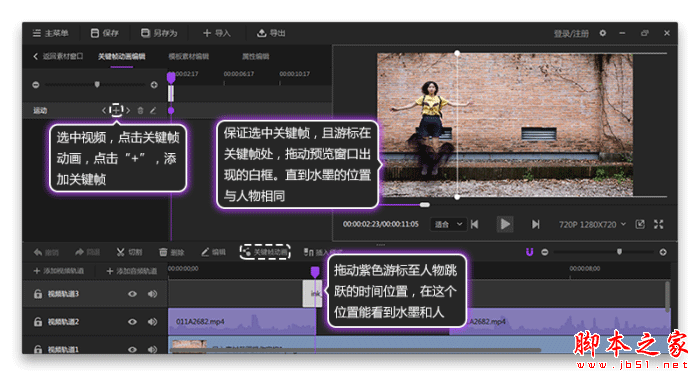Hide 视频轨道1 with eye icon
Image resolution: width=700 pixels, height=376 pixels.
click(132, 350)
